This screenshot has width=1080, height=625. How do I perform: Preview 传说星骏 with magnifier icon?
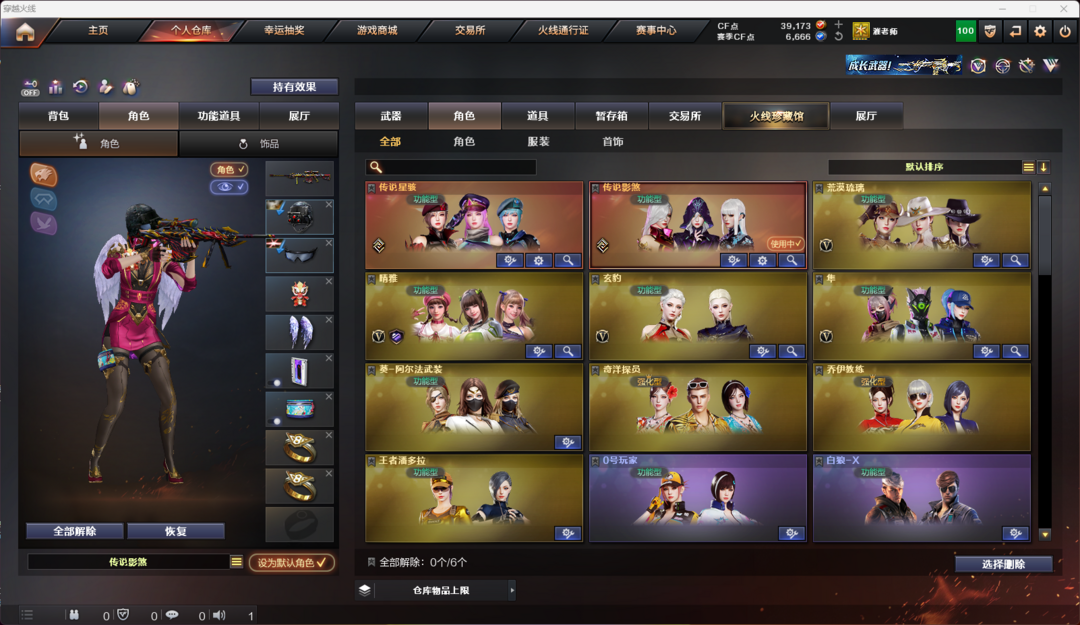pos(568,260)
